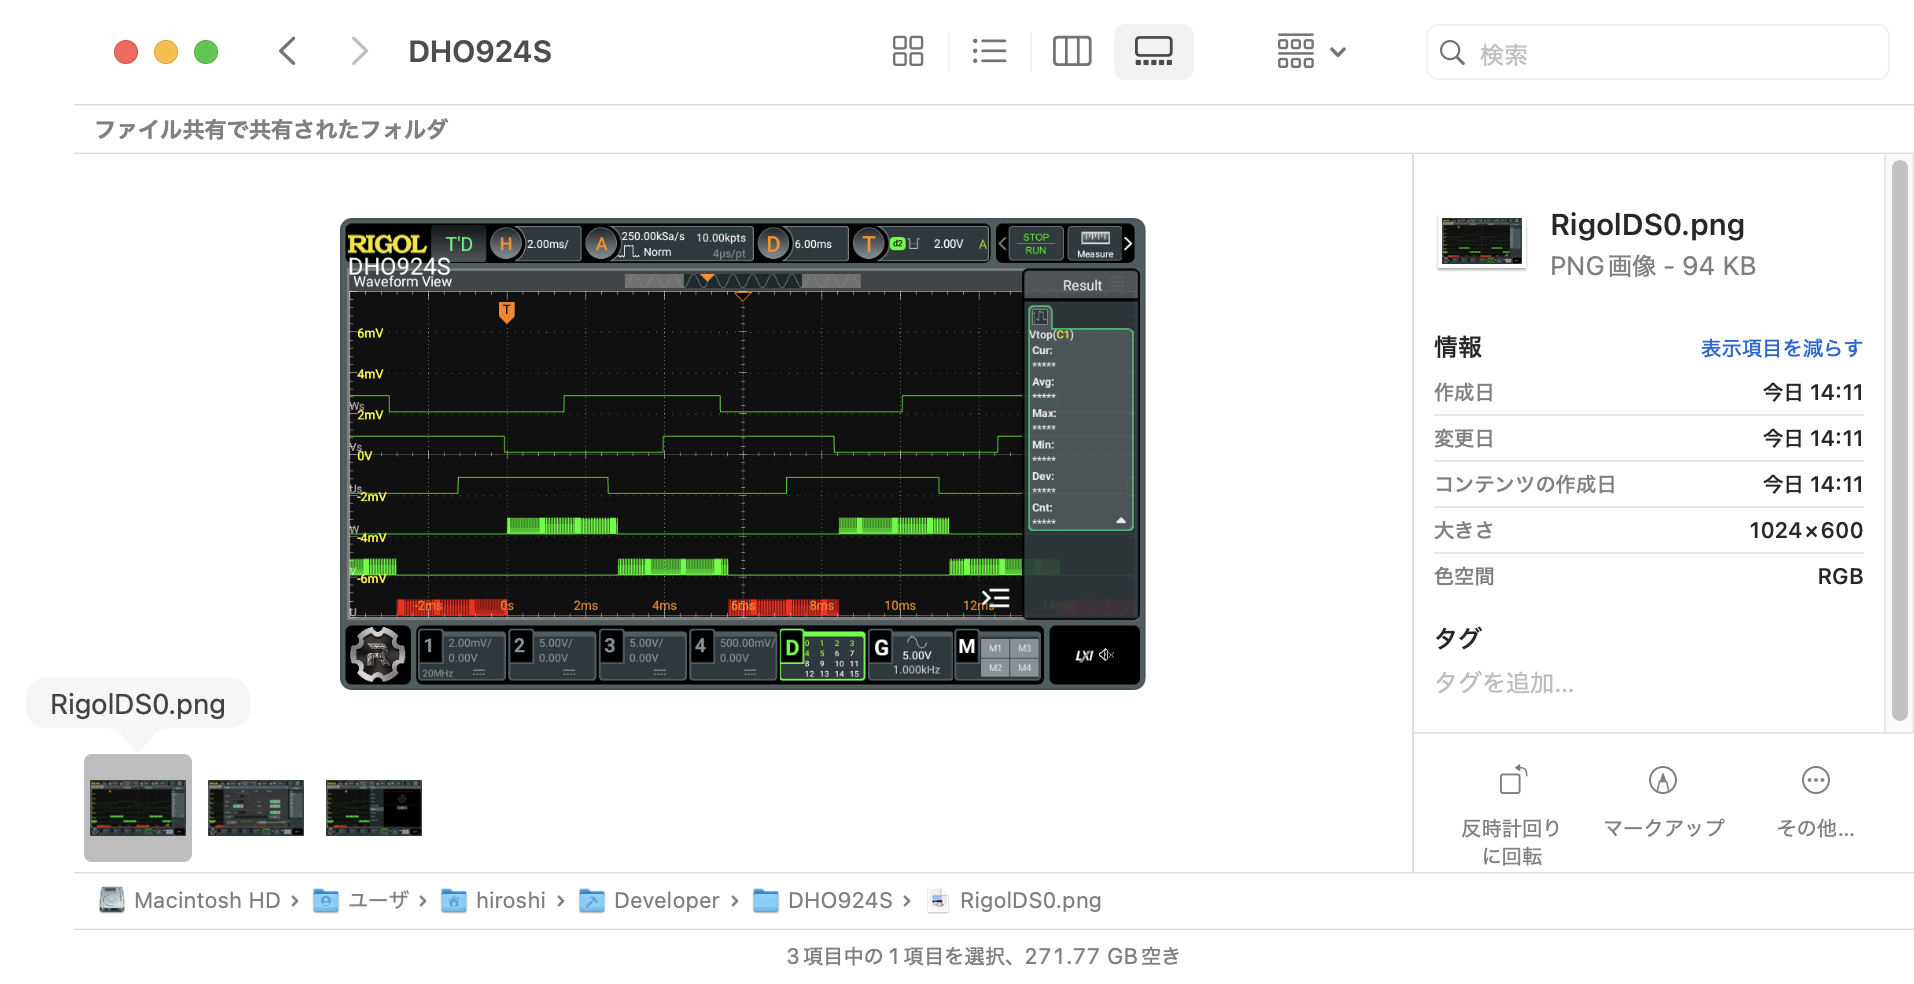
Task: Click the RigolDS0.png label above the thumbnails
Action: coord(138,704)
